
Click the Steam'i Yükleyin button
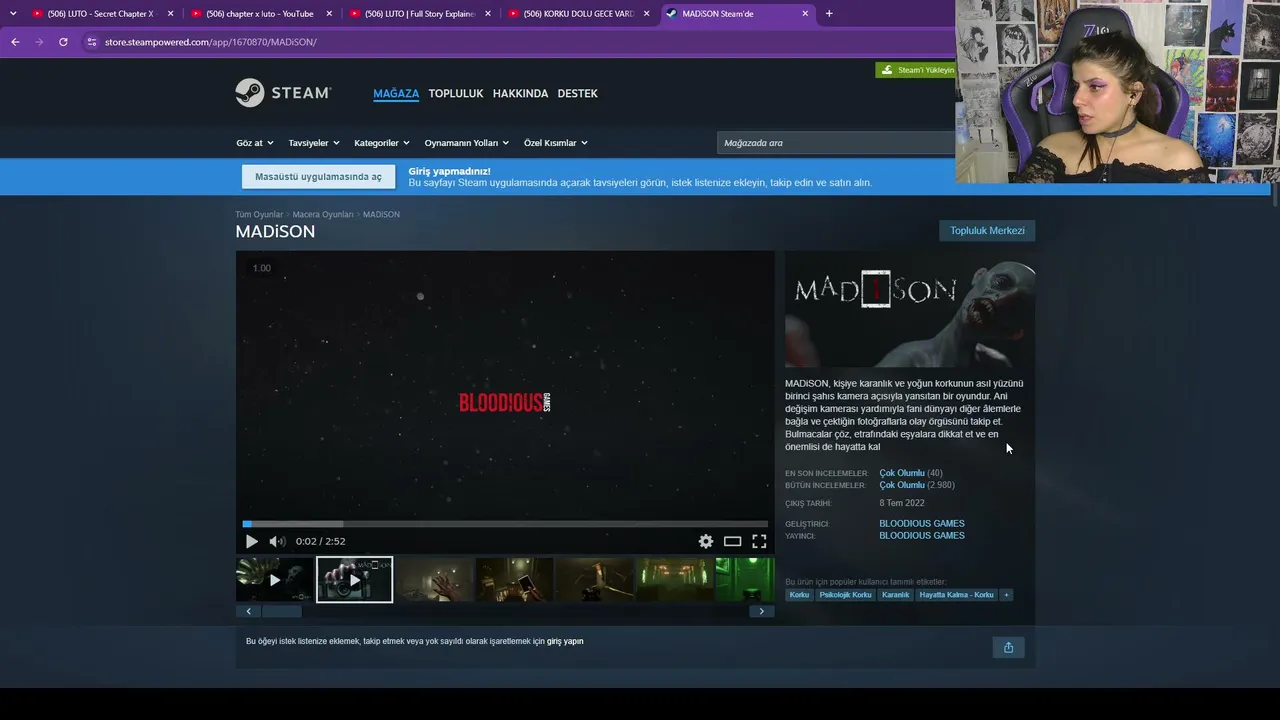pyautogui.click(x=916, y=70)
